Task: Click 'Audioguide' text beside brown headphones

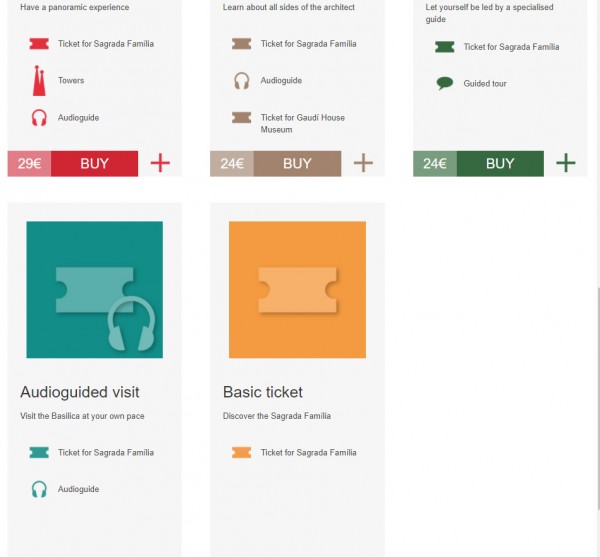Action: point(281,80)
